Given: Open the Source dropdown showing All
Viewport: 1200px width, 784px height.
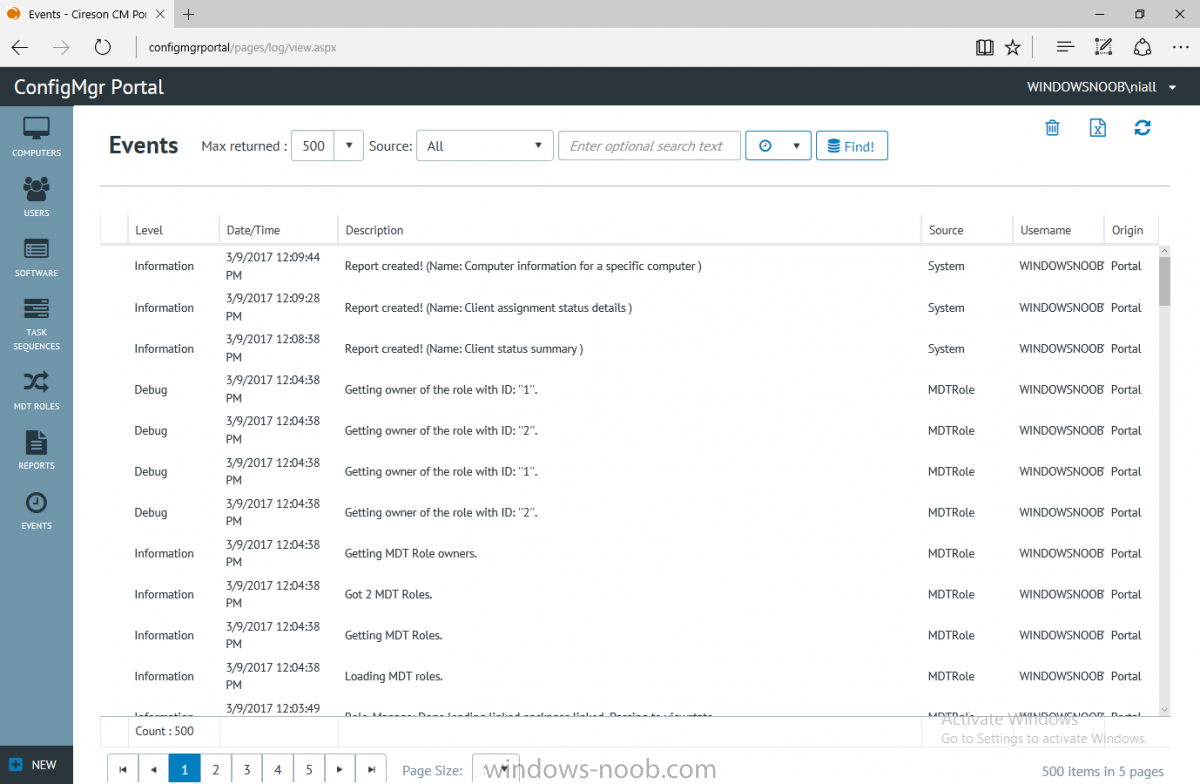Looking at the screenshot, I should pos(485,146).
